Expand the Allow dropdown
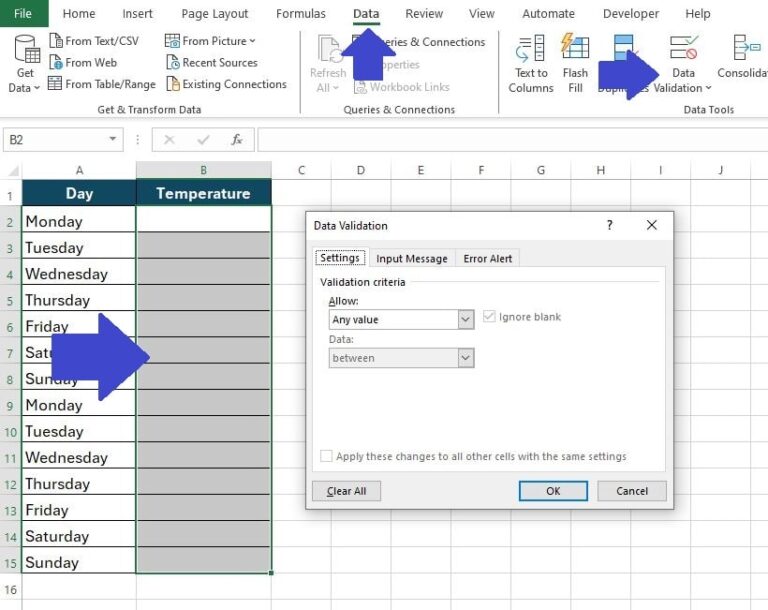768x610 pixels. 466,319
